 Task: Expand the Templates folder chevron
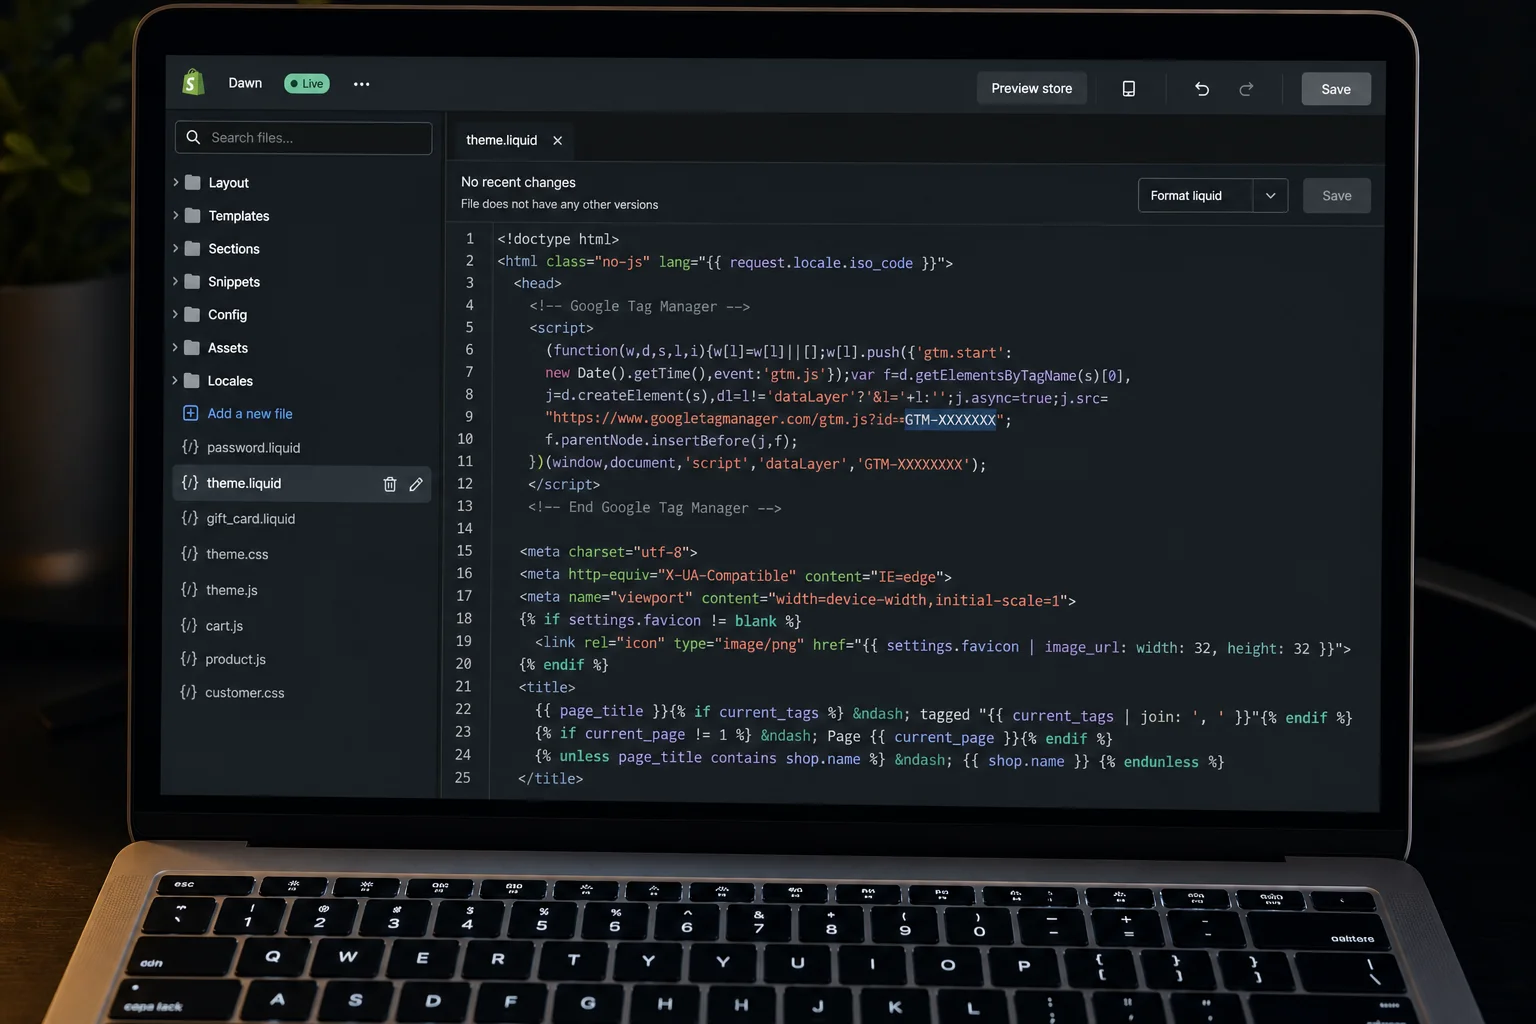tap(175, 215)
